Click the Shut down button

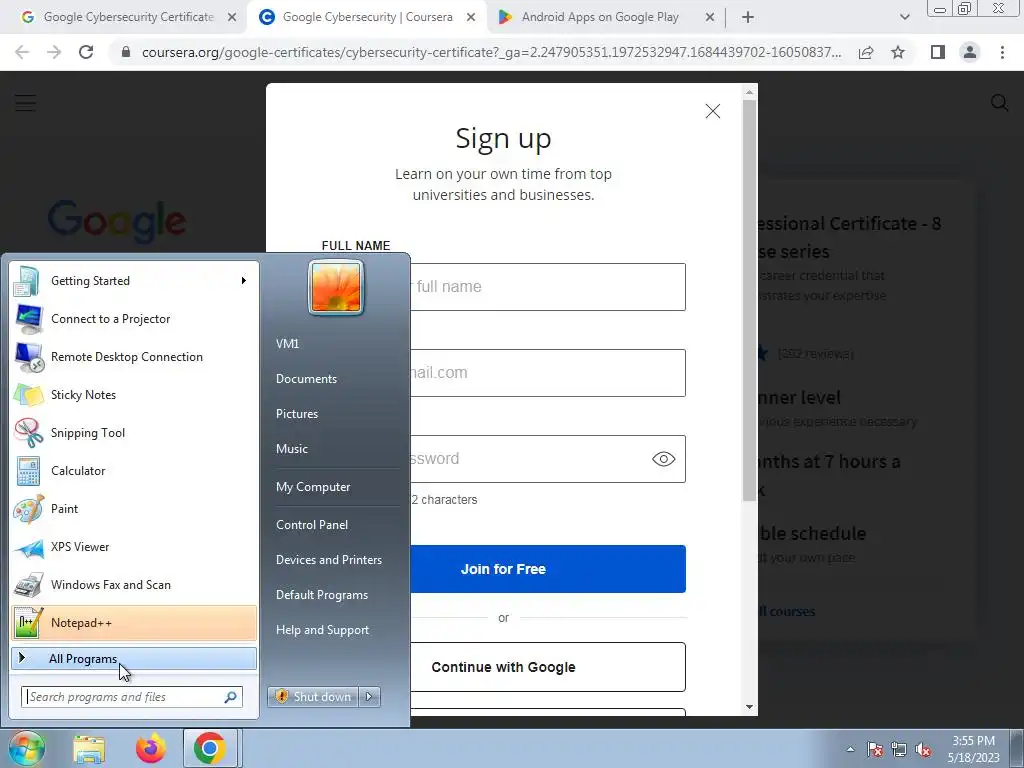[313, 697]
